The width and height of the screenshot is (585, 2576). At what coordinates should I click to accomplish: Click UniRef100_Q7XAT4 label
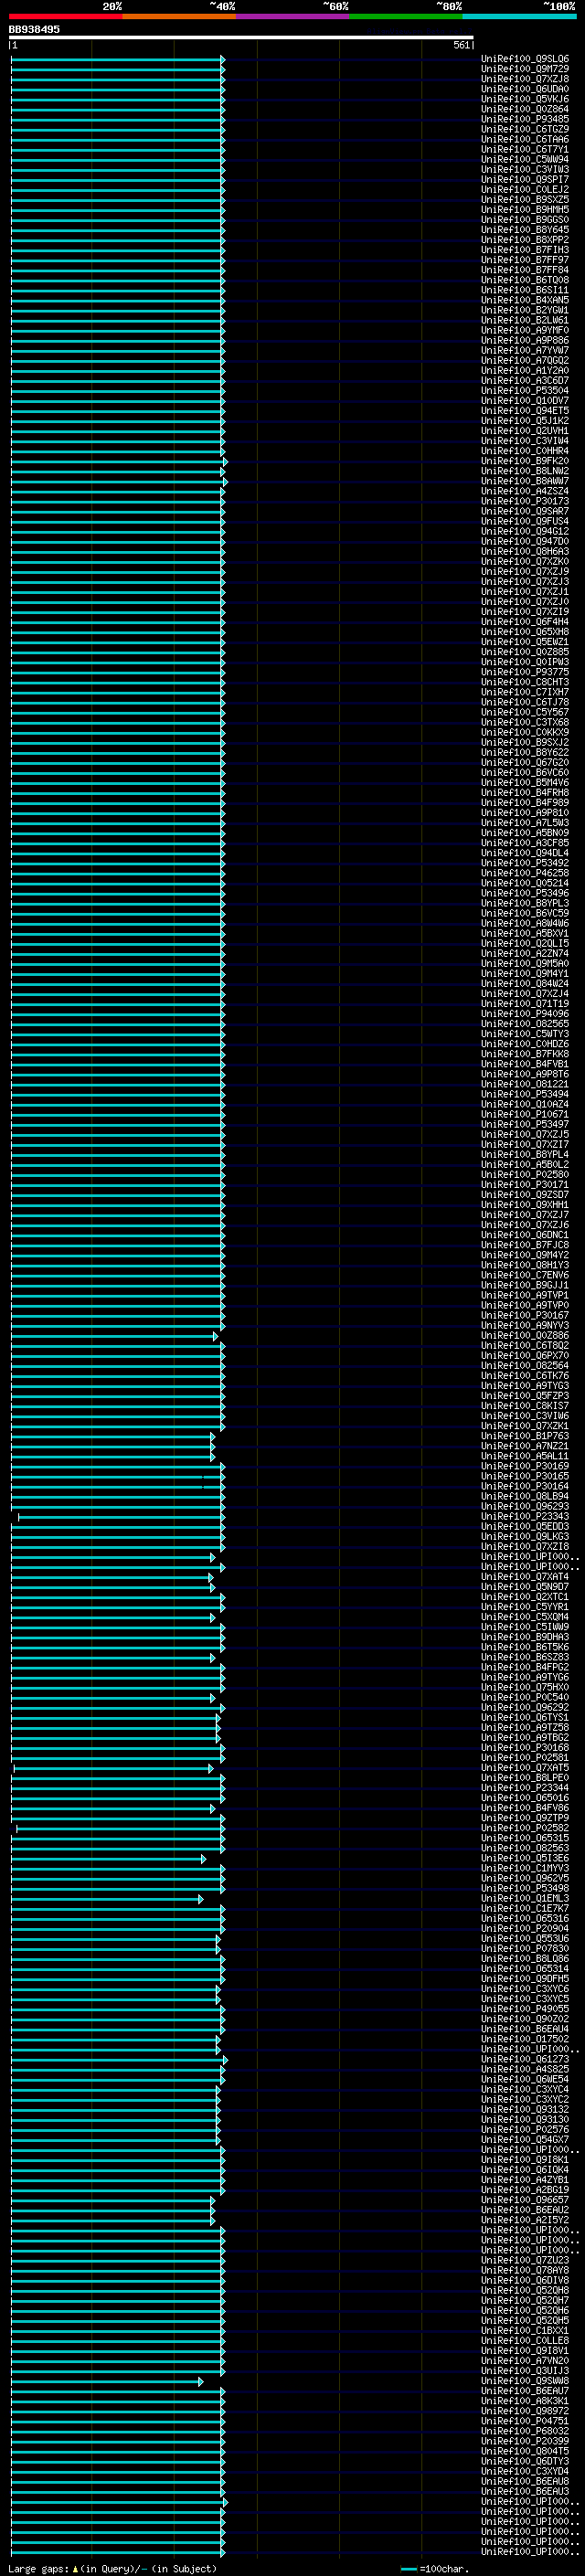pyautogui.click(x=525, y=1576)
